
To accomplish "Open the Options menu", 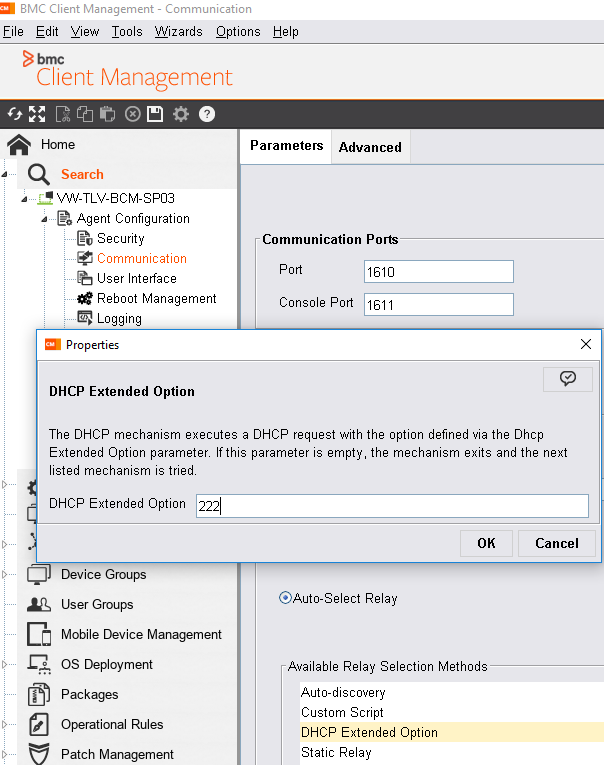I will pyautogui.click(x=238, y=32).
